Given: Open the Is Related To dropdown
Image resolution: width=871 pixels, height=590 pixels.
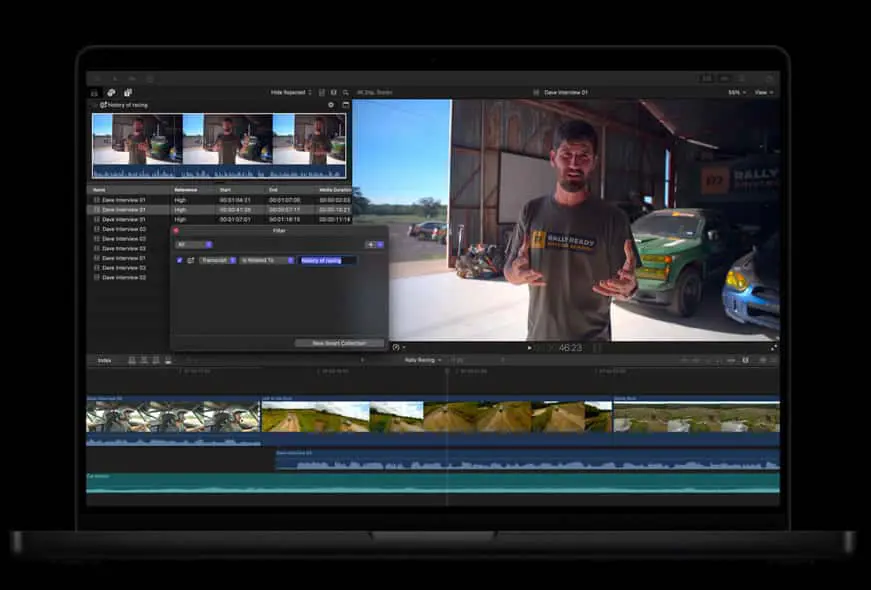Looking at the screenshot, I should click(x=267, y=260).
